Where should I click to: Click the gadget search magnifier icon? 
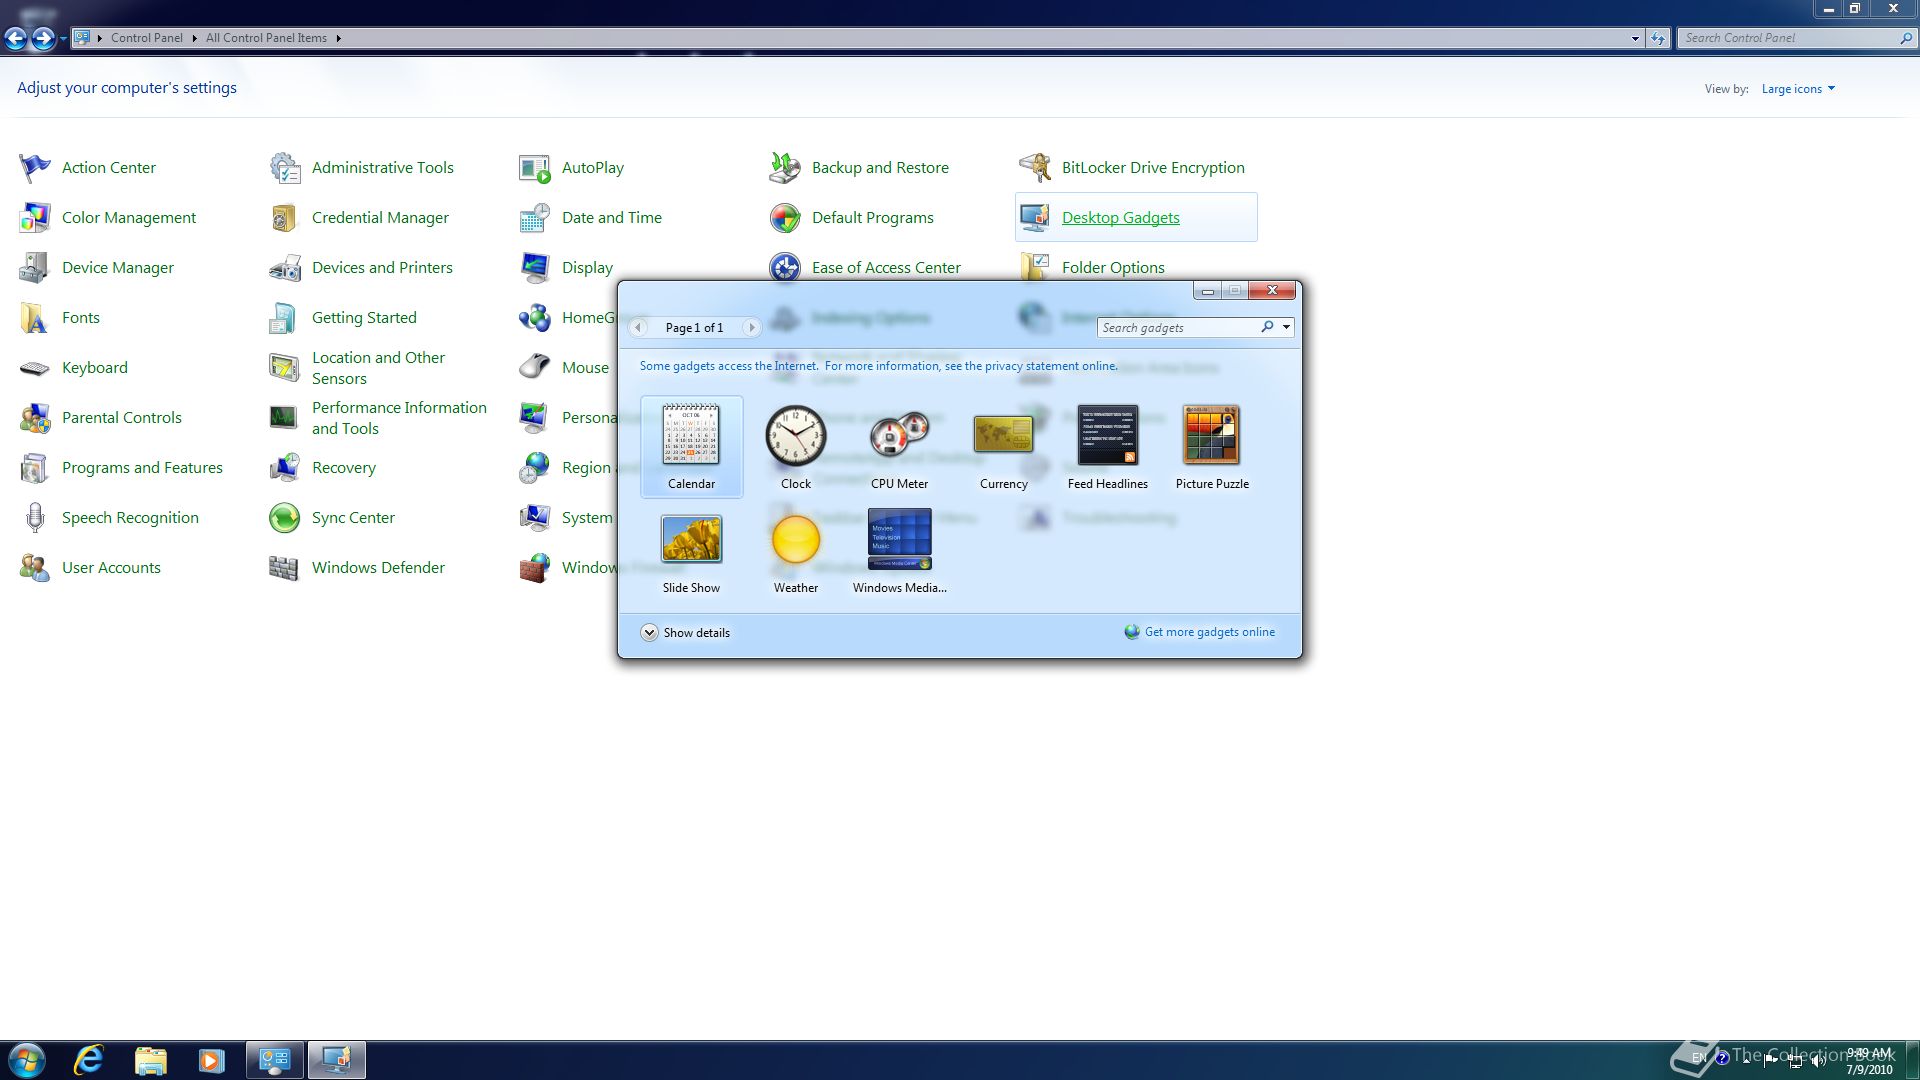click(x=1267, y=327)
